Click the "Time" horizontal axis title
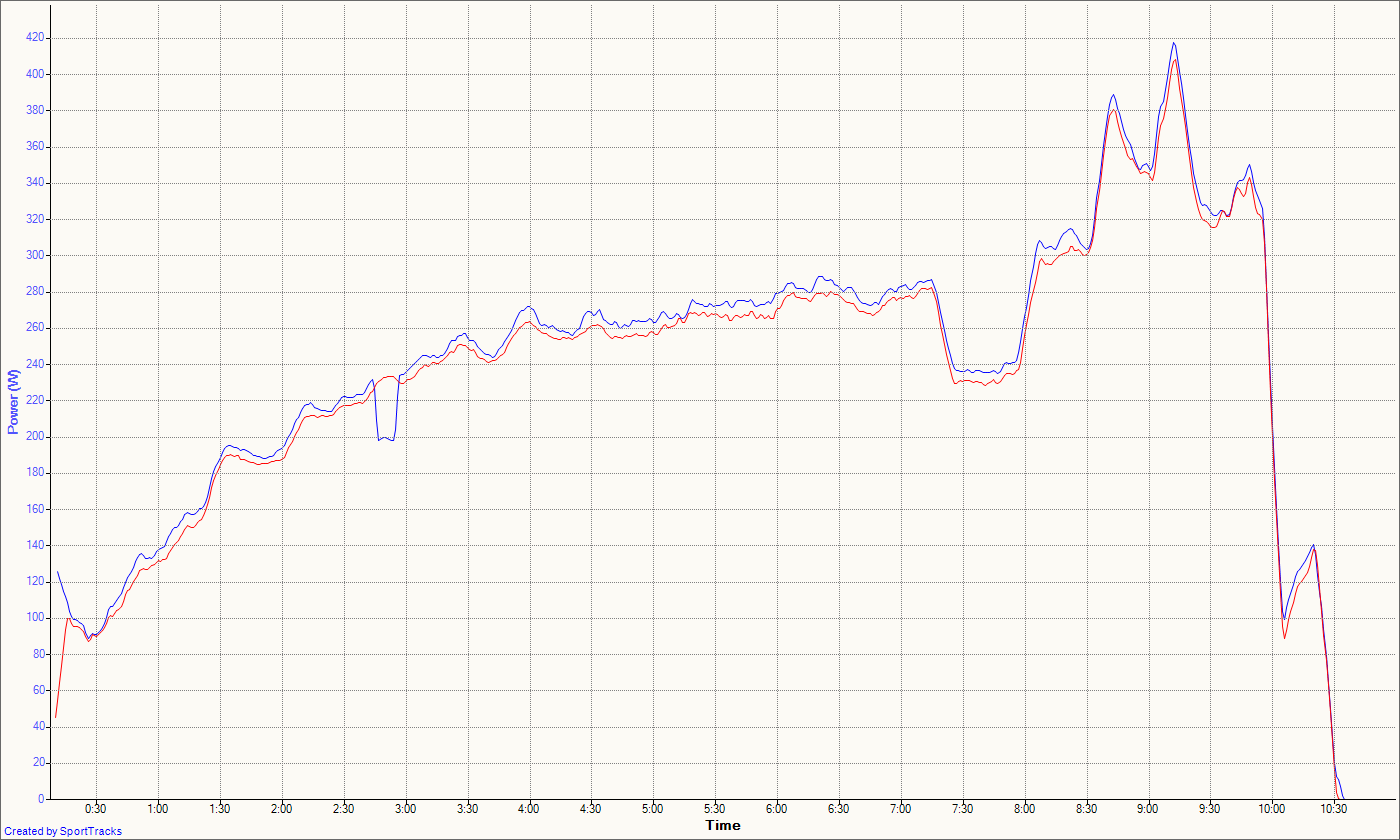Image resolution: width=1400 pixels, height=840 pixels. click(723, 825)
